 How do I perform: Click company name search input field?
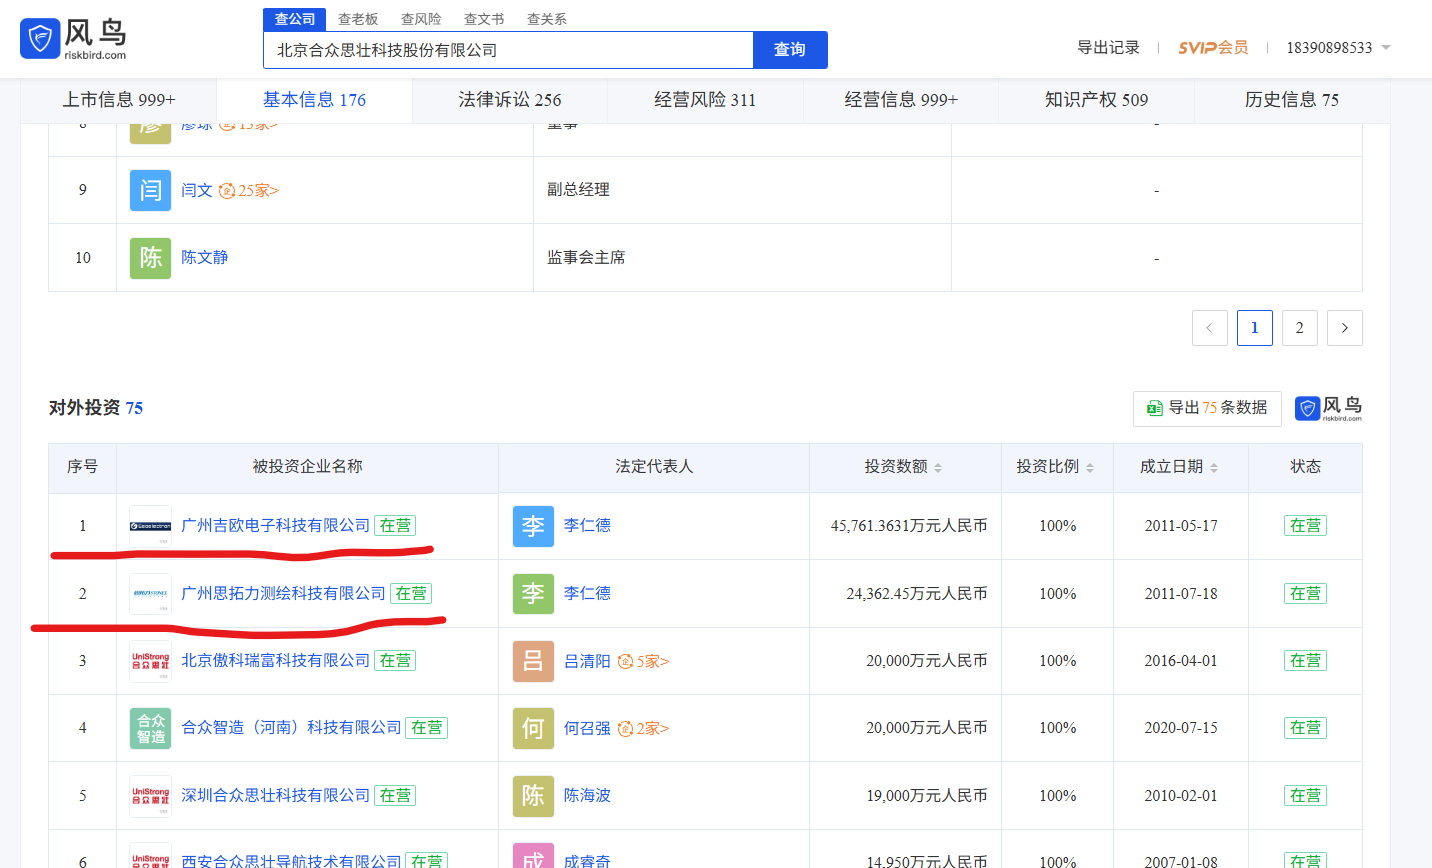tap(508, 50)
